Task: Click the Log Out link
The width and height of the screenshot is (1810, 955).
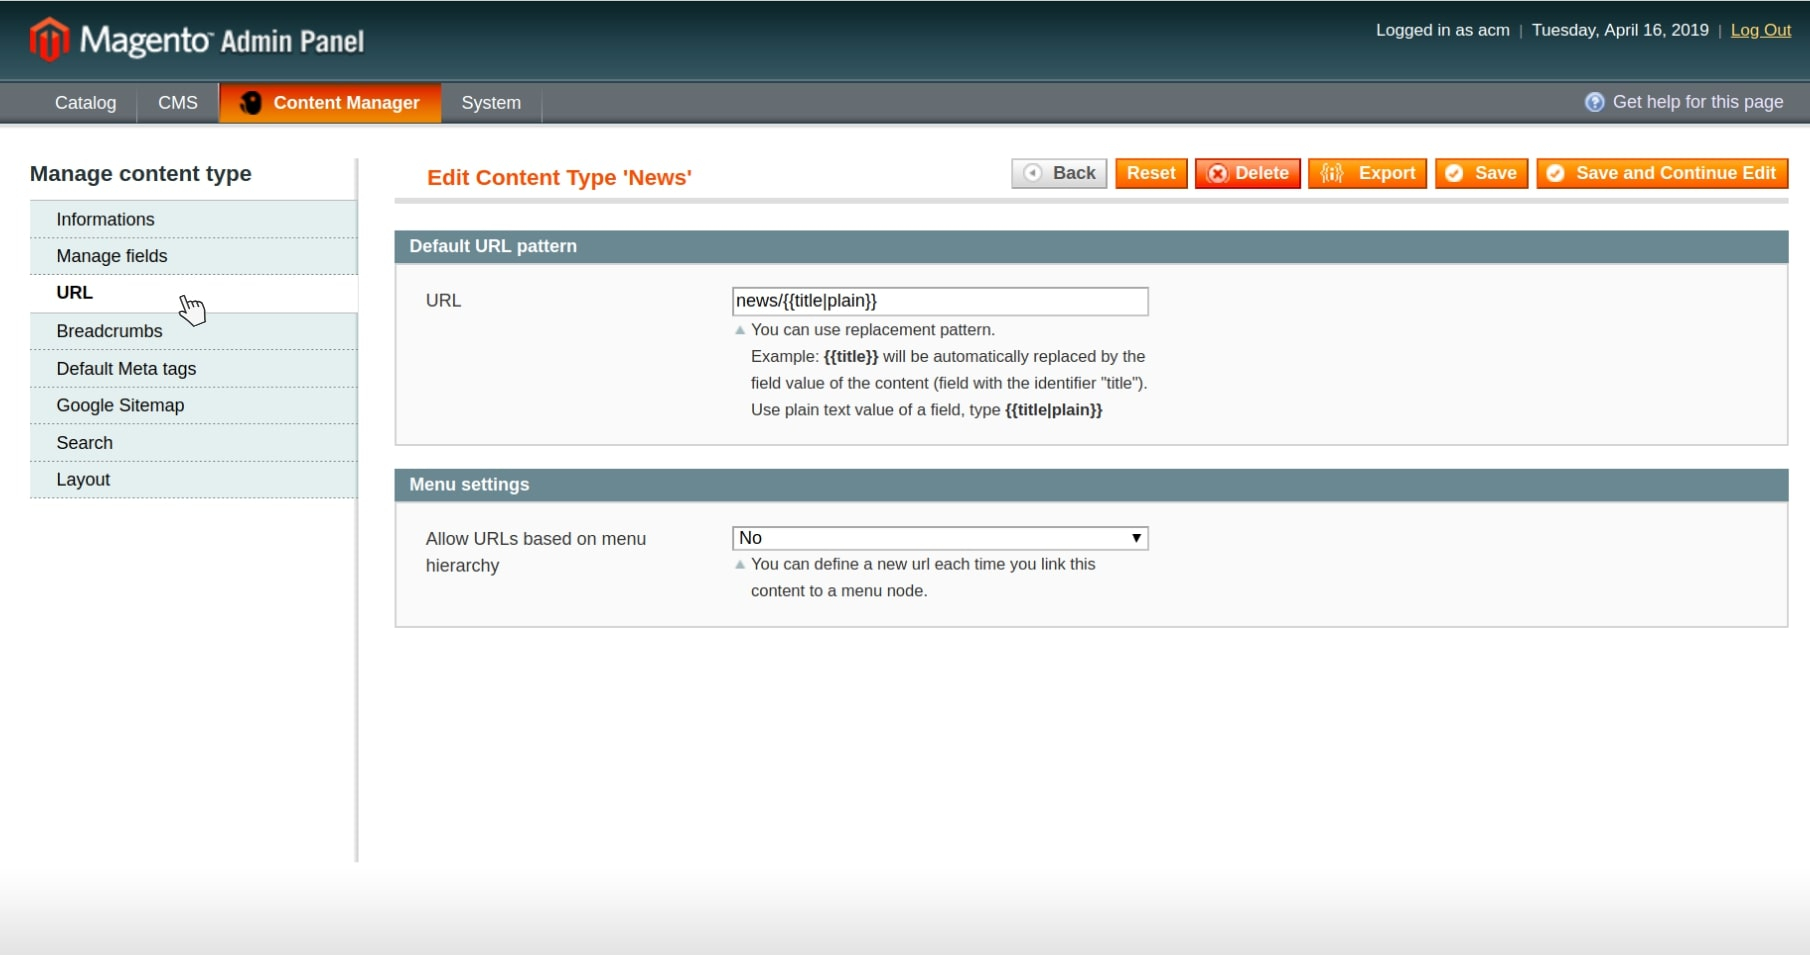Action: [x=1760, y=30]
